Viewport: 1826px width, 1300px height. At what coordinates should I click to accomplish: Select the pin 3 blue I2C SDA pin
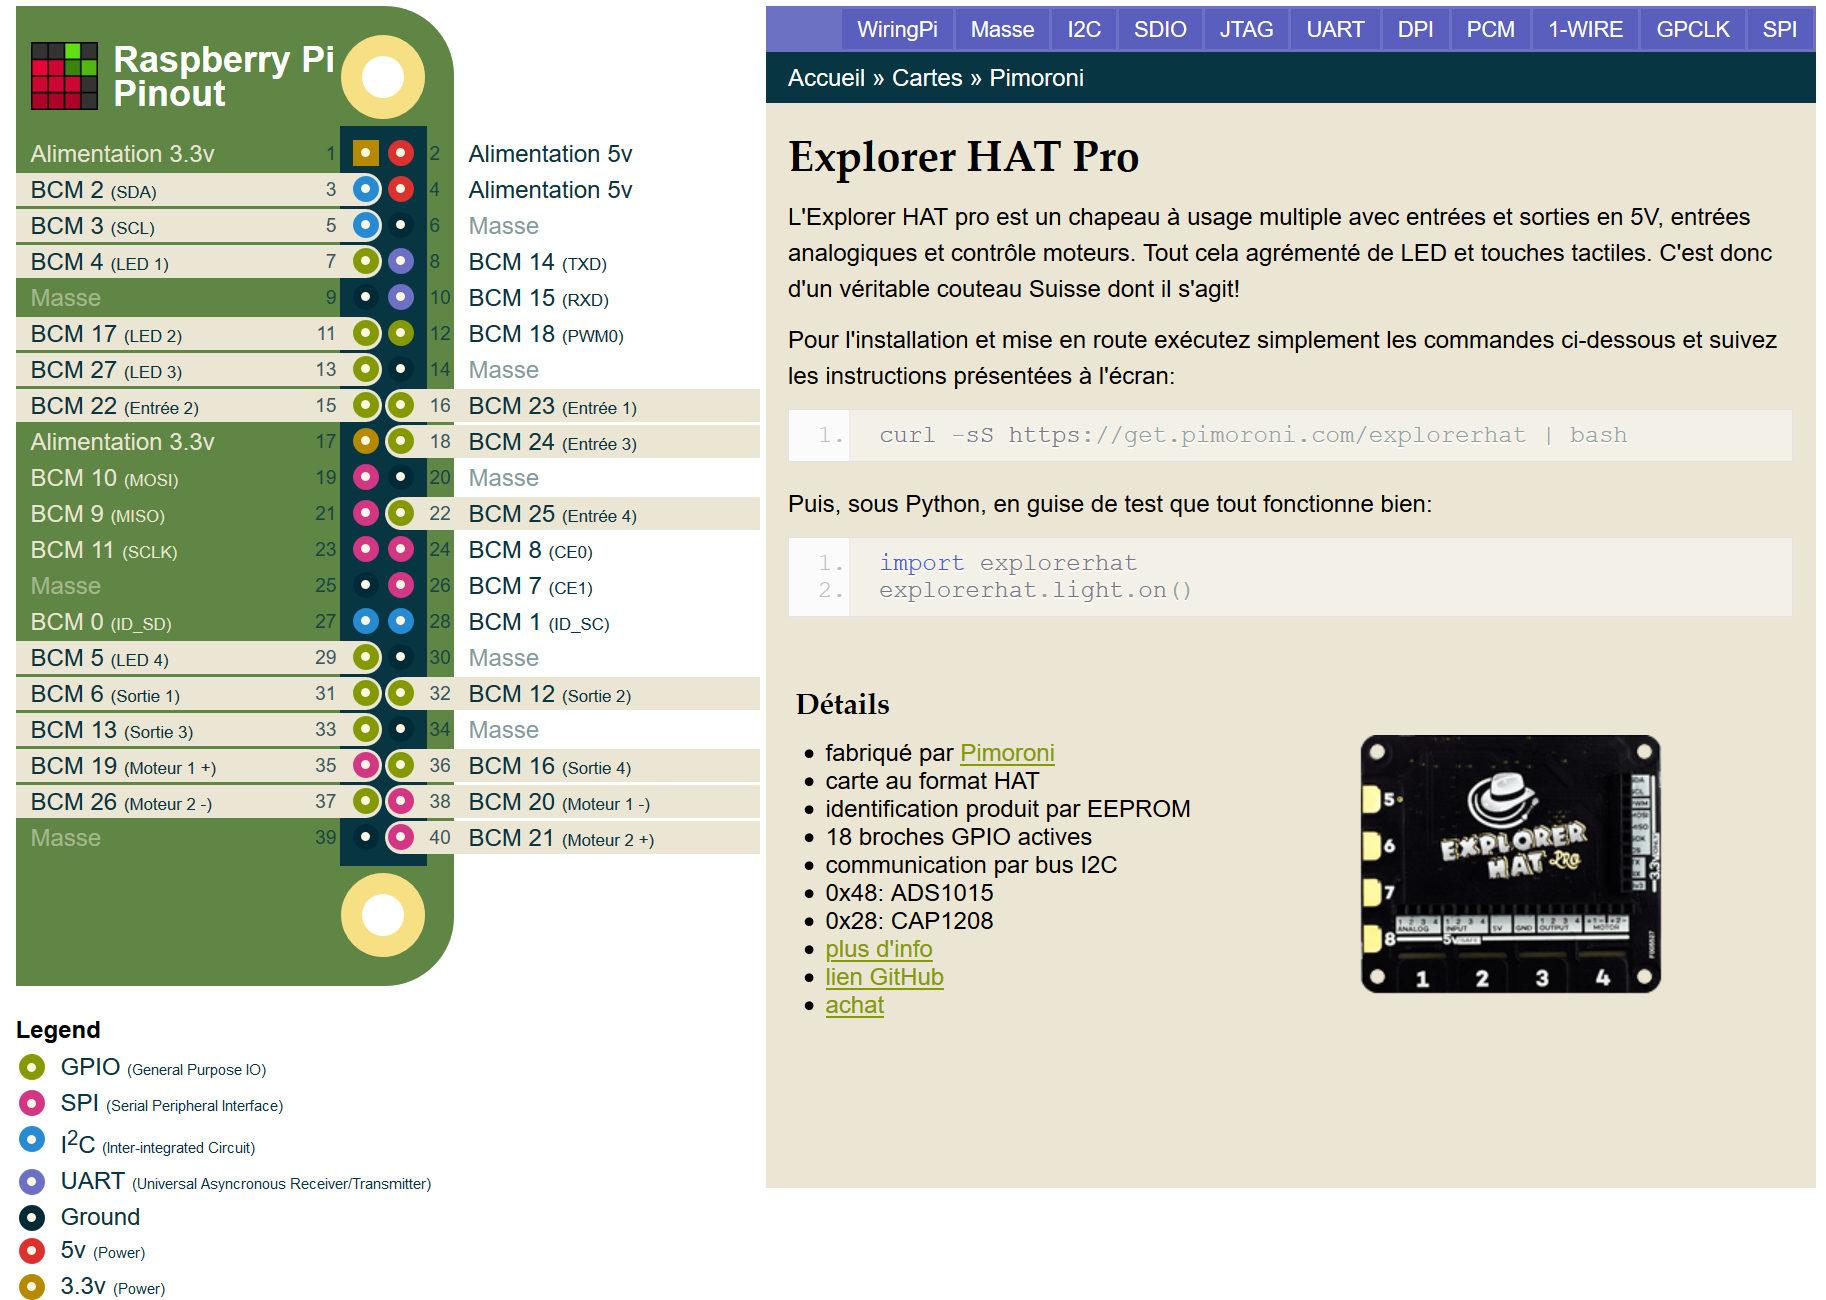pos(366,189)
